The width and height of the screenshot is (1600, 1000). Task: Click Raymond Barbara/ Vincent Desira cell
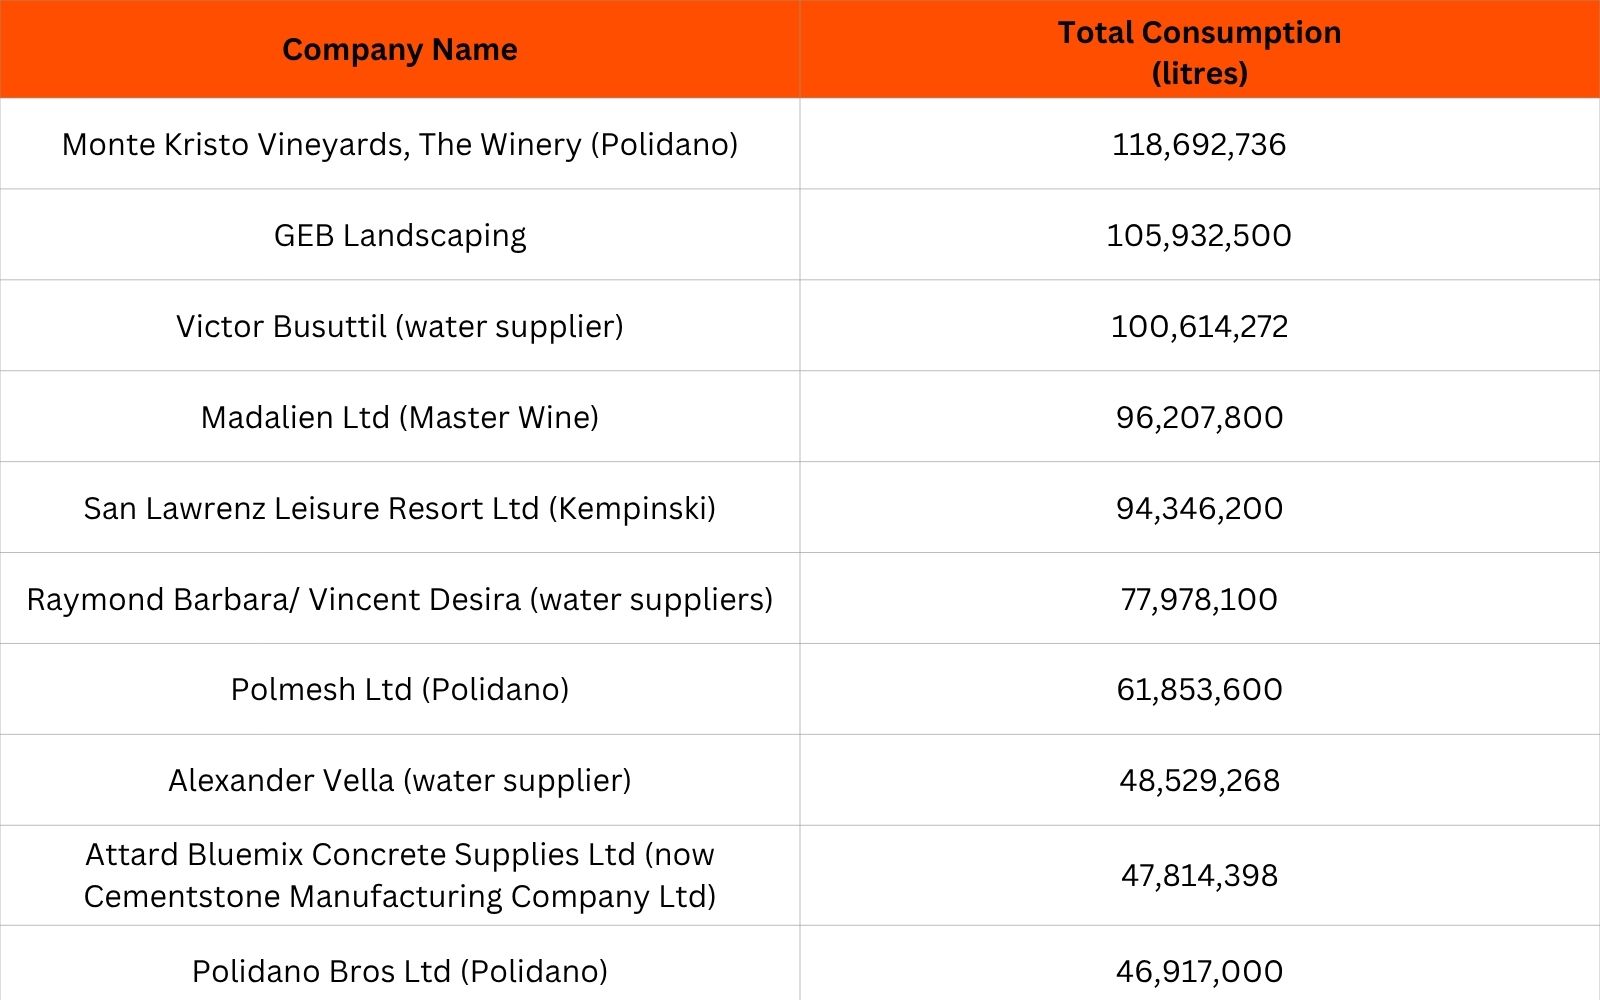(400, 599)
